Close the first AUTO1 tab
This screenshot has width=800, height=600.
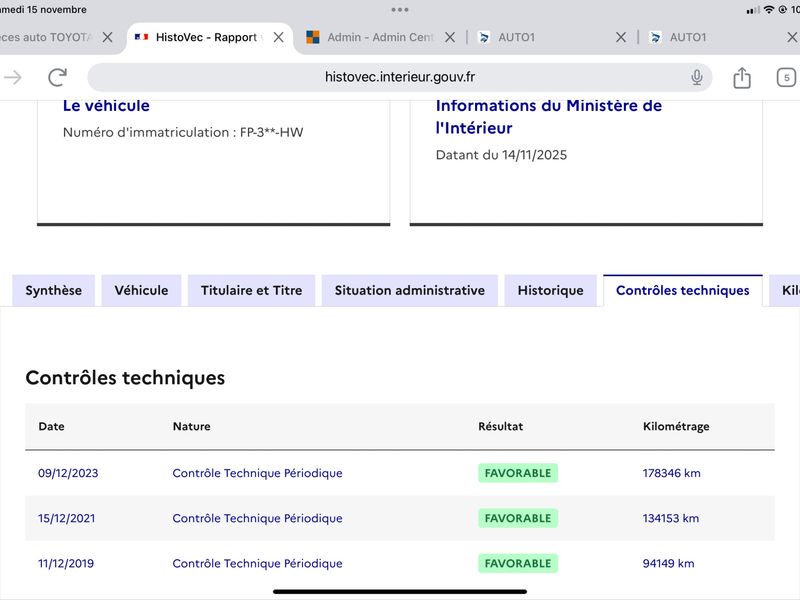[621, 37]
